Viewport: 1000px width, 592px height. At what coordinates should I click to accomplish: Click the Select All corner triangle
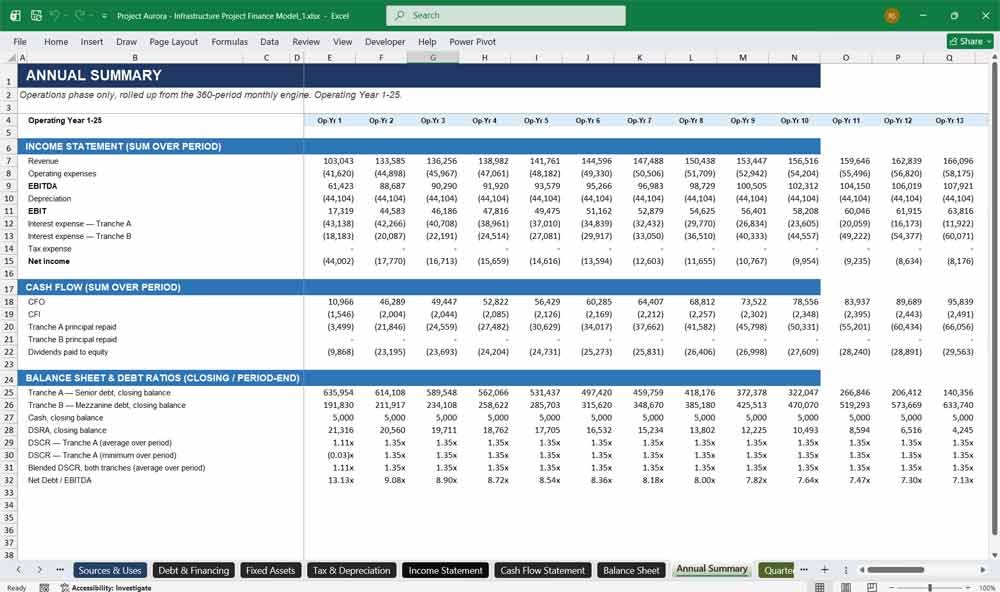(11, 57)
